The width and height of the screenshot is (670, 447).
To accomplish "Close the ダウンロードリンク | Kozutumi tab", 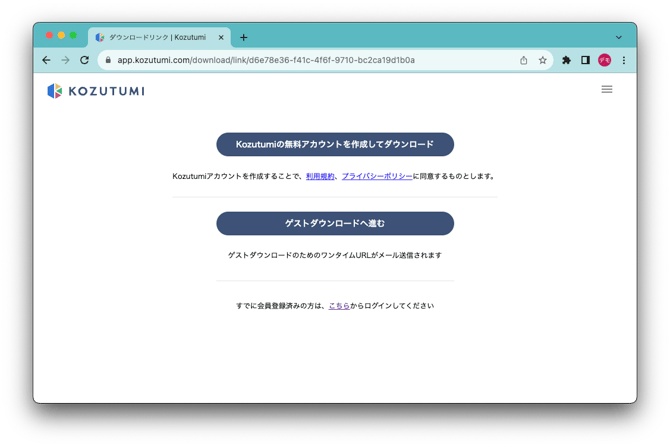I will tap(221, 38).
